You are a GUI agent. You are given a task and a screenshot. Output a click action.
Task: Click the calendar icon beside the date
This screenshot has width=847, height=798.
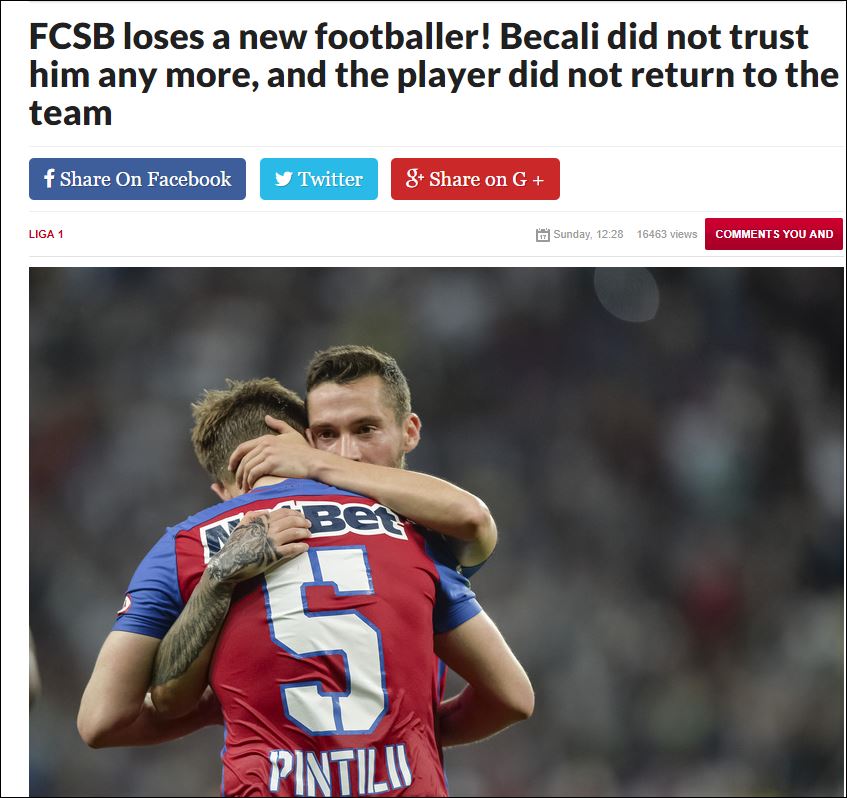point(542,234)
